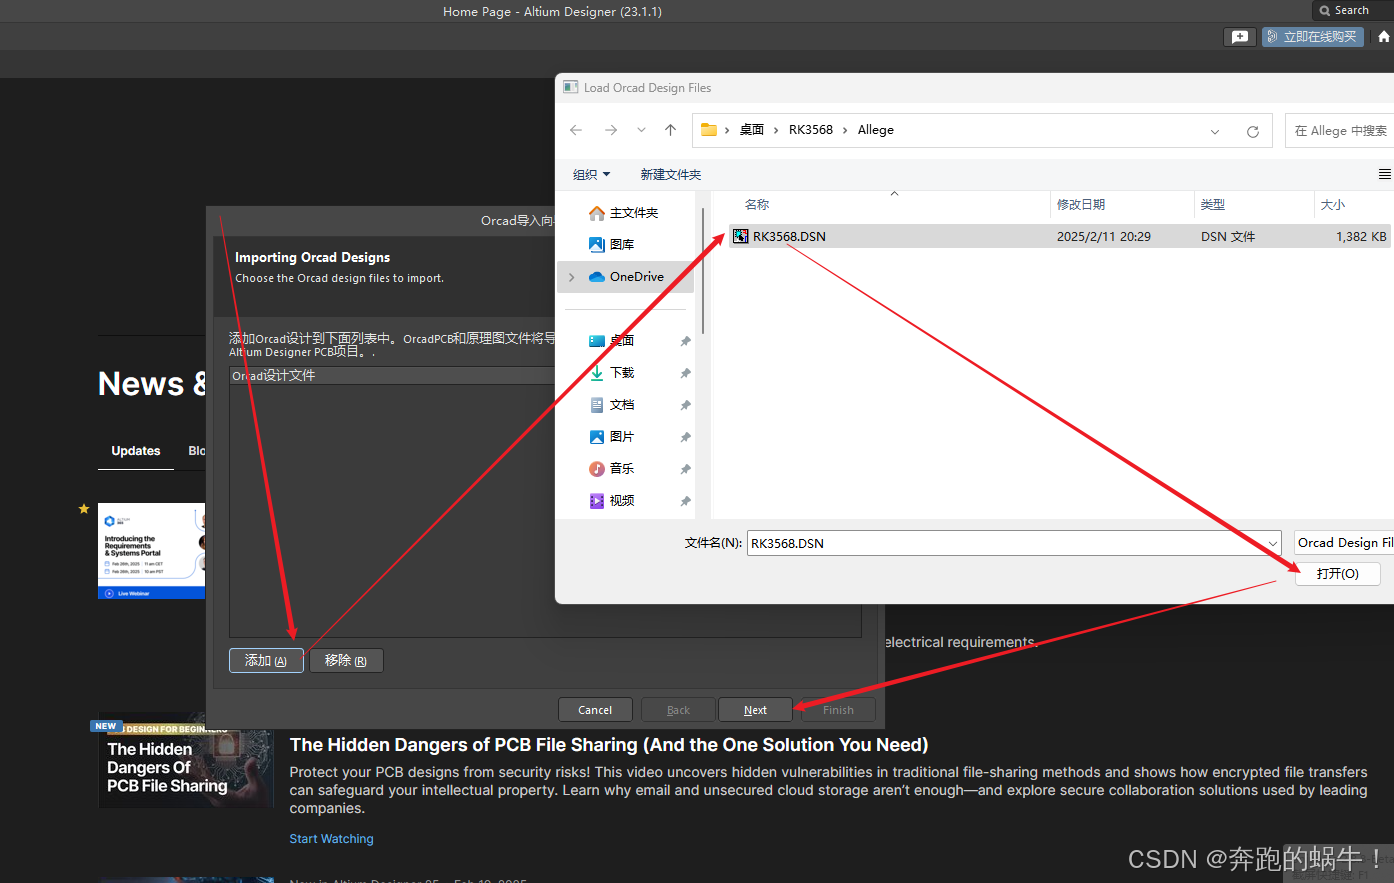Open the view options icon

(x=1385, y=174)
